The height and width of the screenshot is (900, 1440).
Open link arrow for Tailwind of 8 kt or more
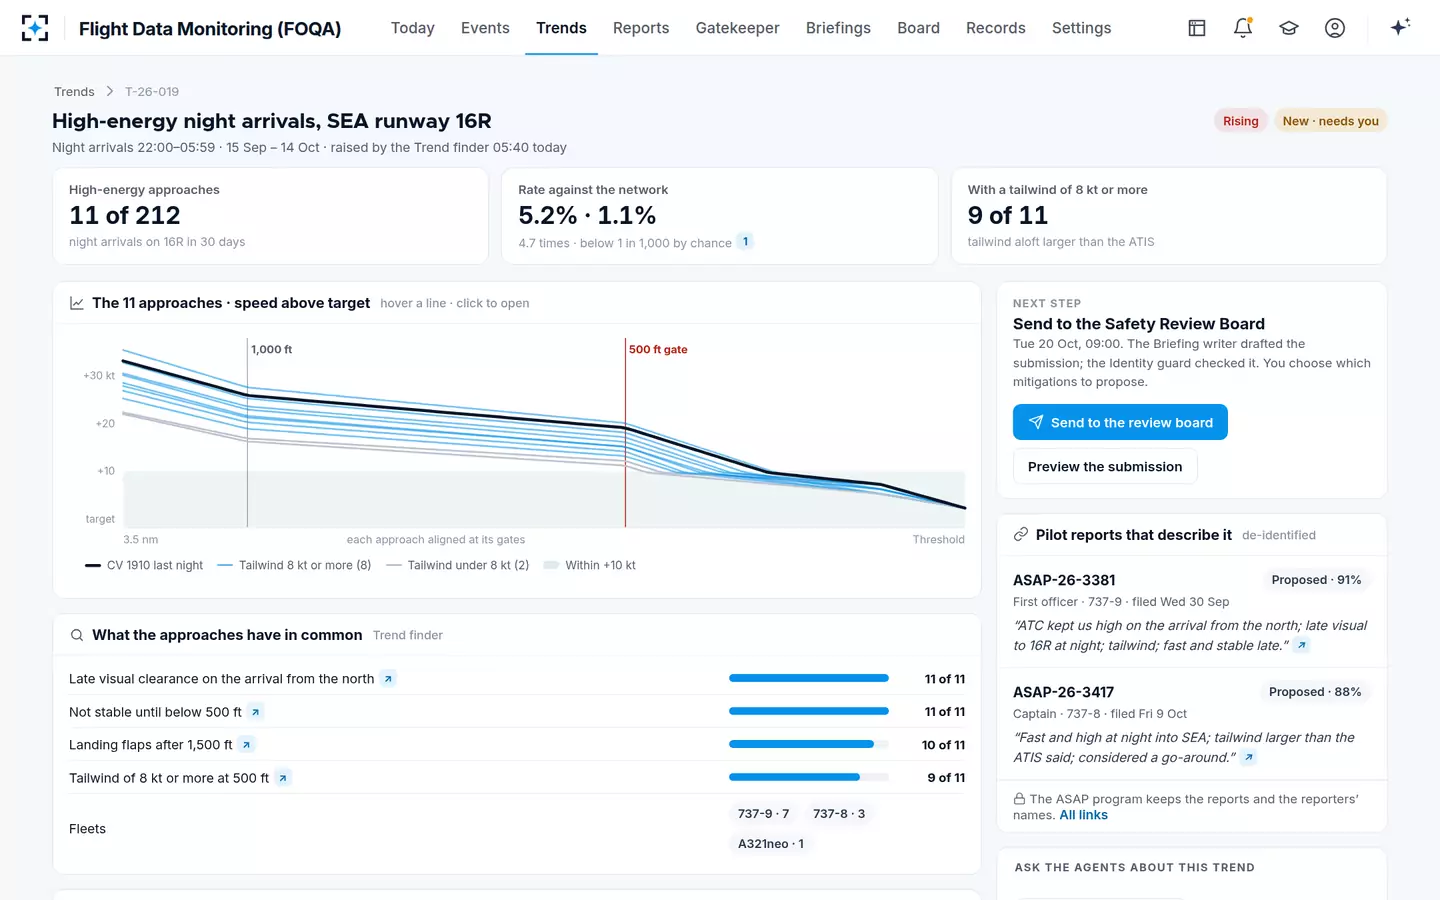click(283, 778)
